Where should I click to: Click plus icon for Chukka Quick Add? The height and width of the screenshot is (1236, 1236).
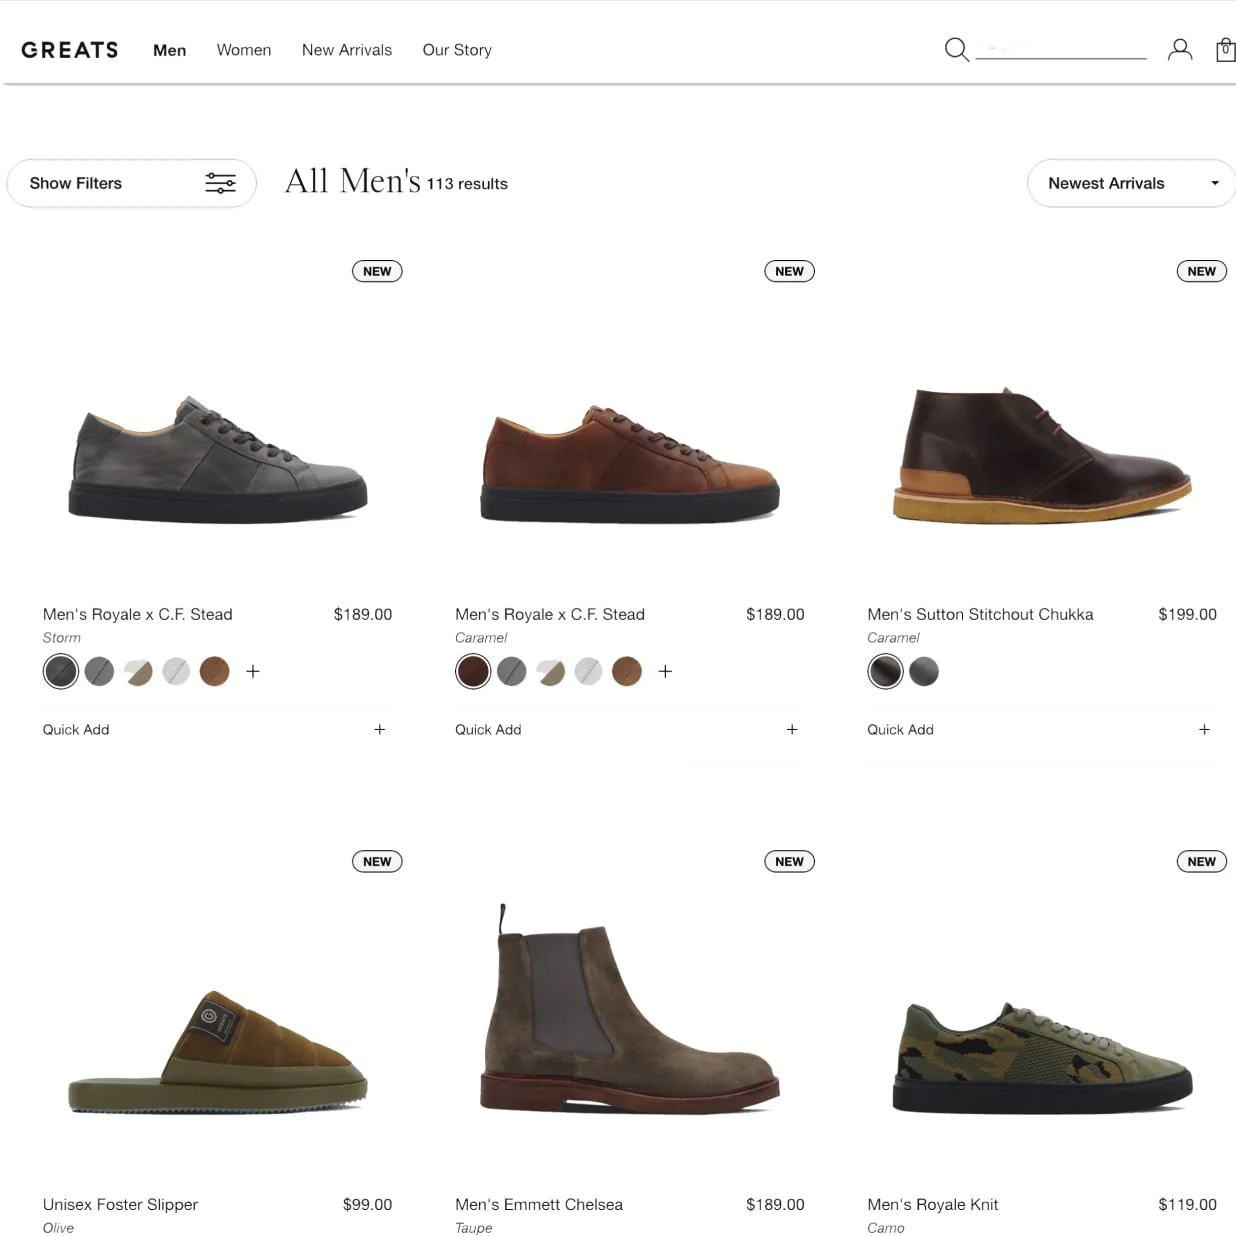point(1204,730)
